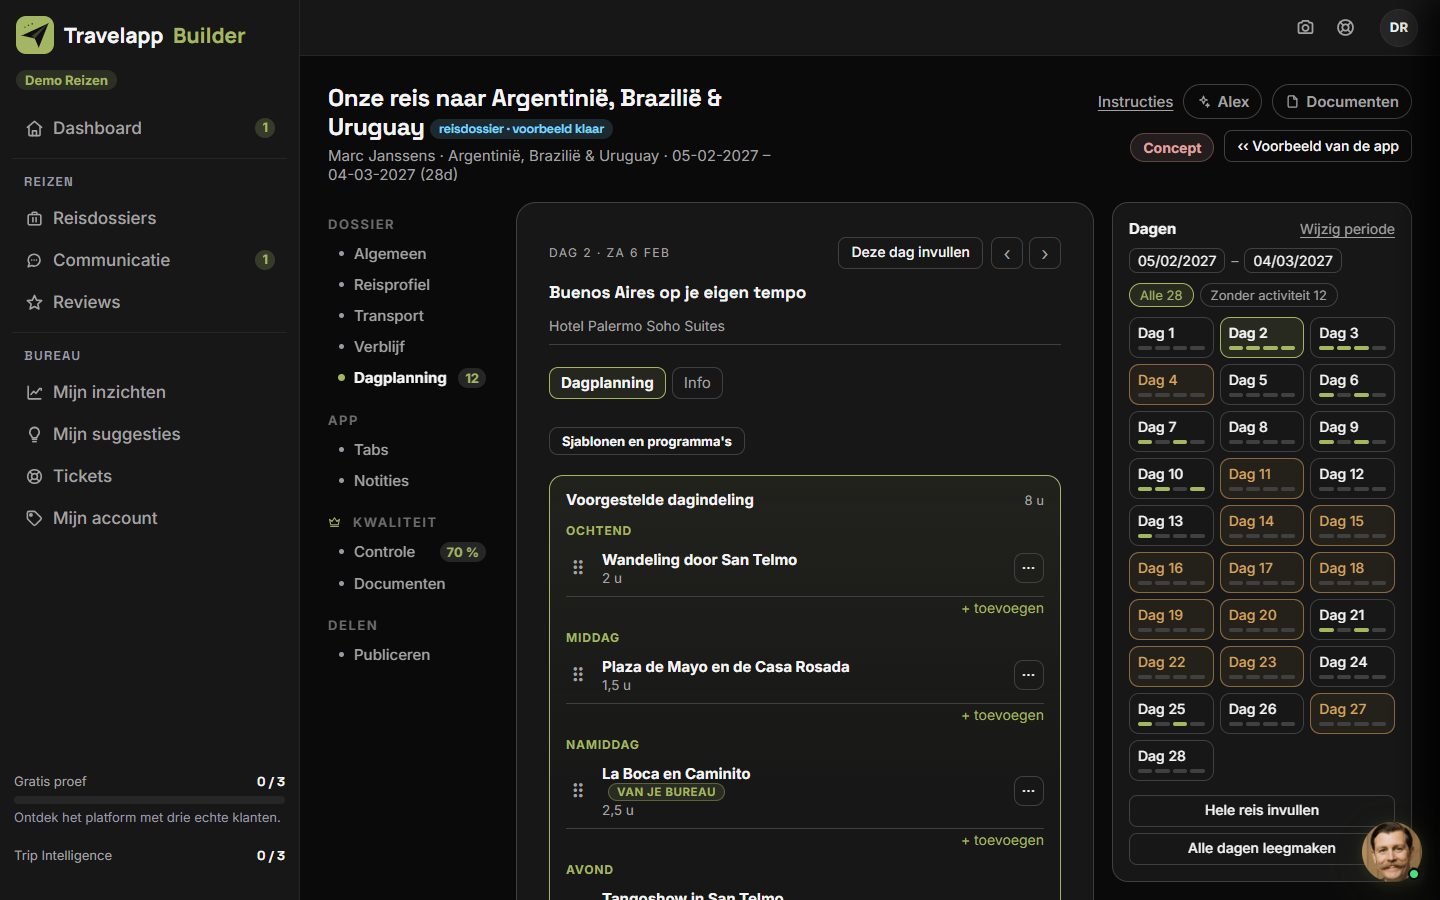Image resolution: width=1440 pixels, height=900 pixels.
Task: Open the Transport section of the dossier
Action: [389, 316]
